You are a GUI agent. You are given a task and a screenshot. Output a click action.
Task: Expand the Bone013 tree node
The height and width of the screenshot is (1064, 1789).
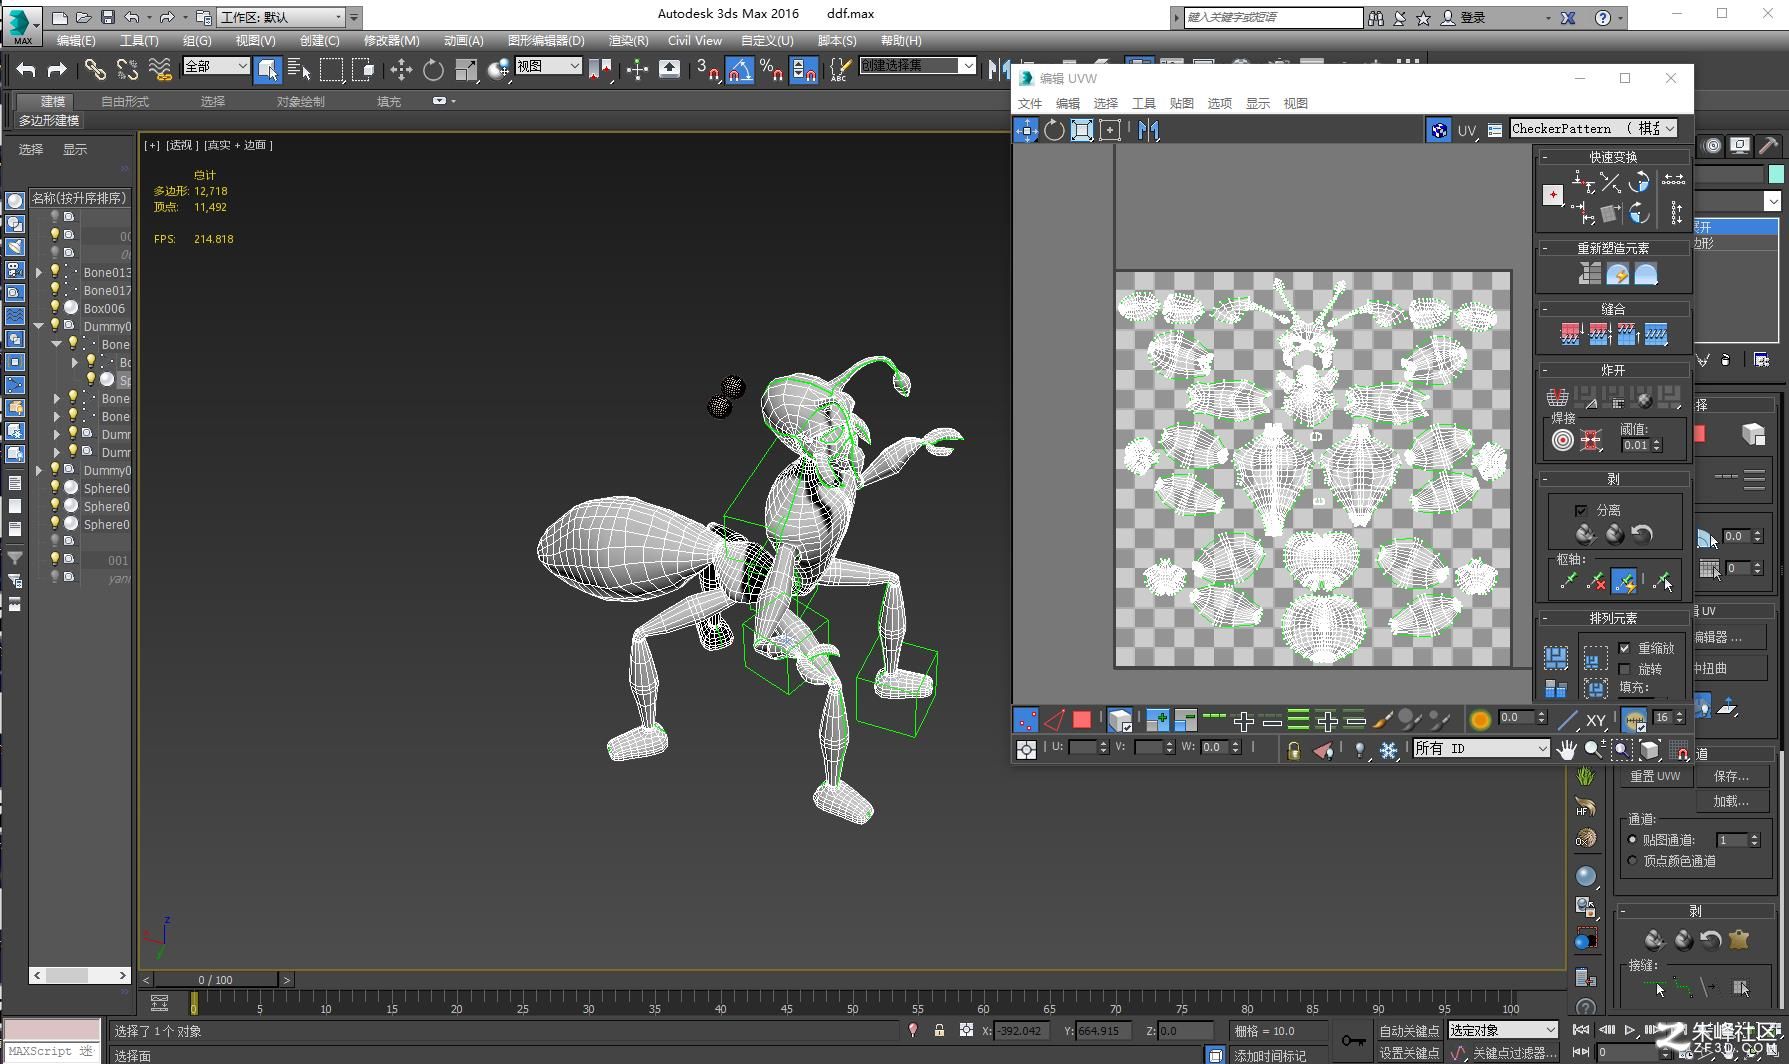point(38,272)
